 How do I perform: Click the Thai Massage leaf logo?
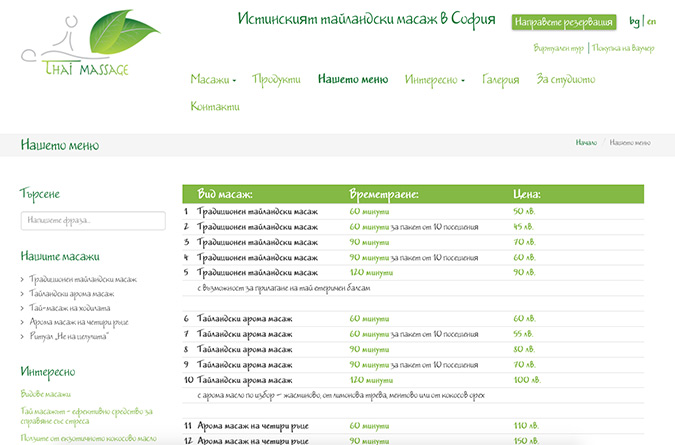(x=90, y=43)
